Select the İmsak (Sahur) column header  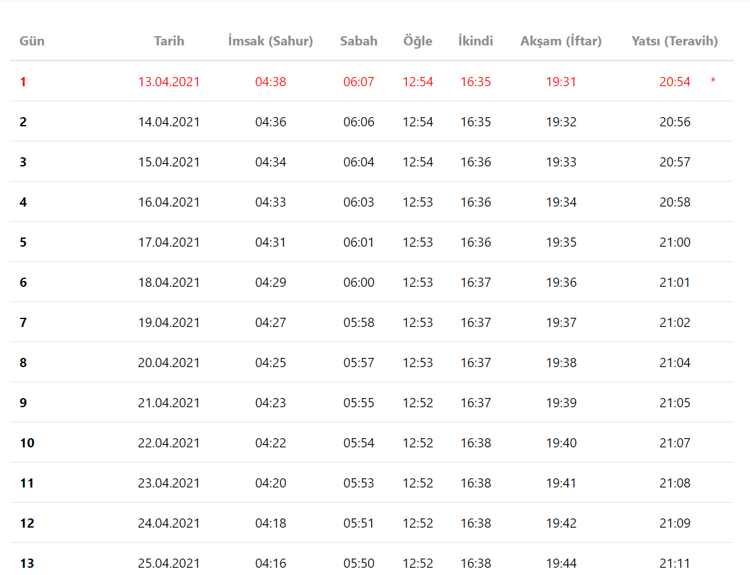[270, 41]
